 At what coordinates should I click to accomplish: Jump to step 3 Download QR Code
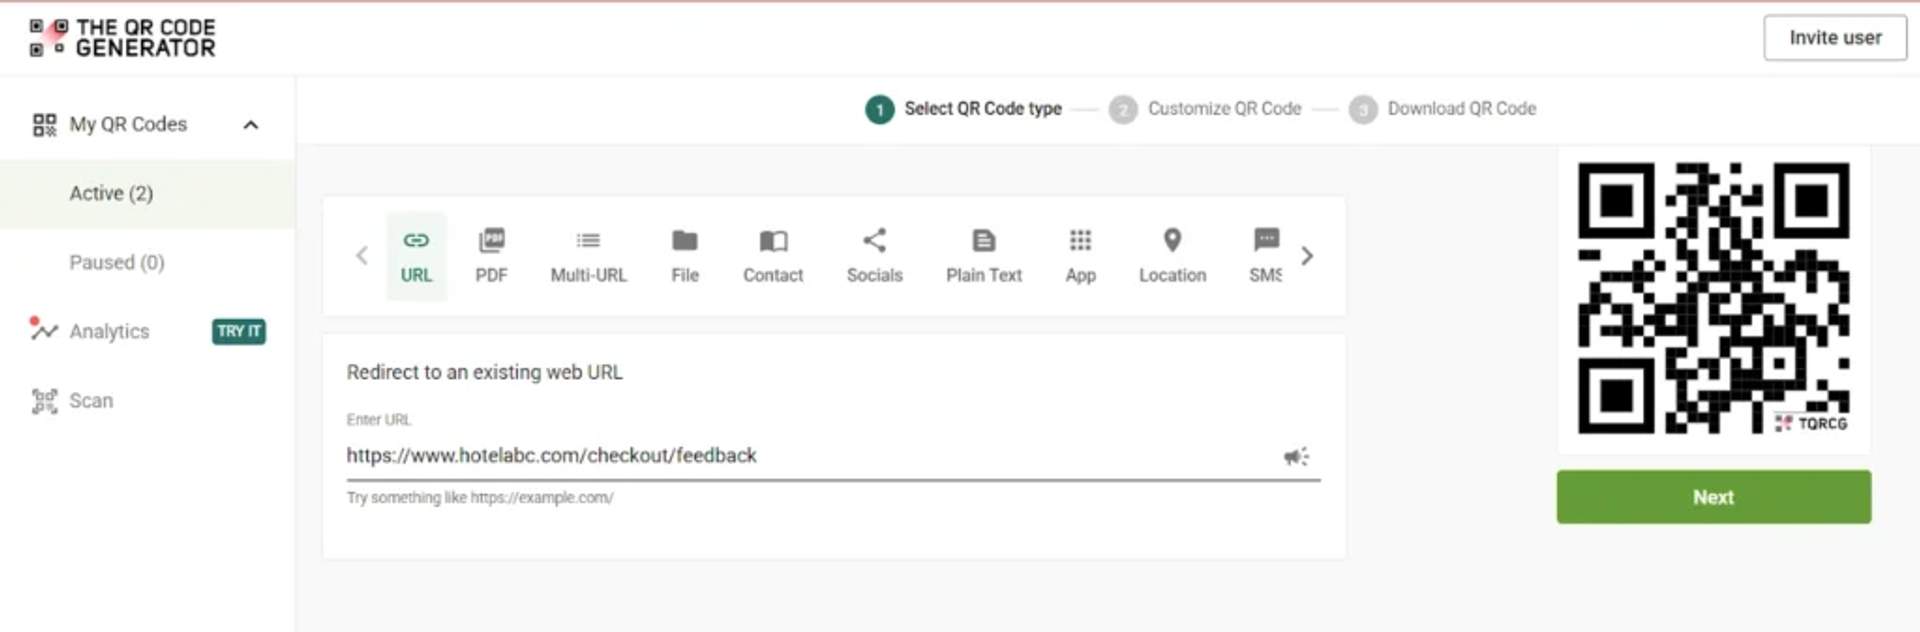1442,109
